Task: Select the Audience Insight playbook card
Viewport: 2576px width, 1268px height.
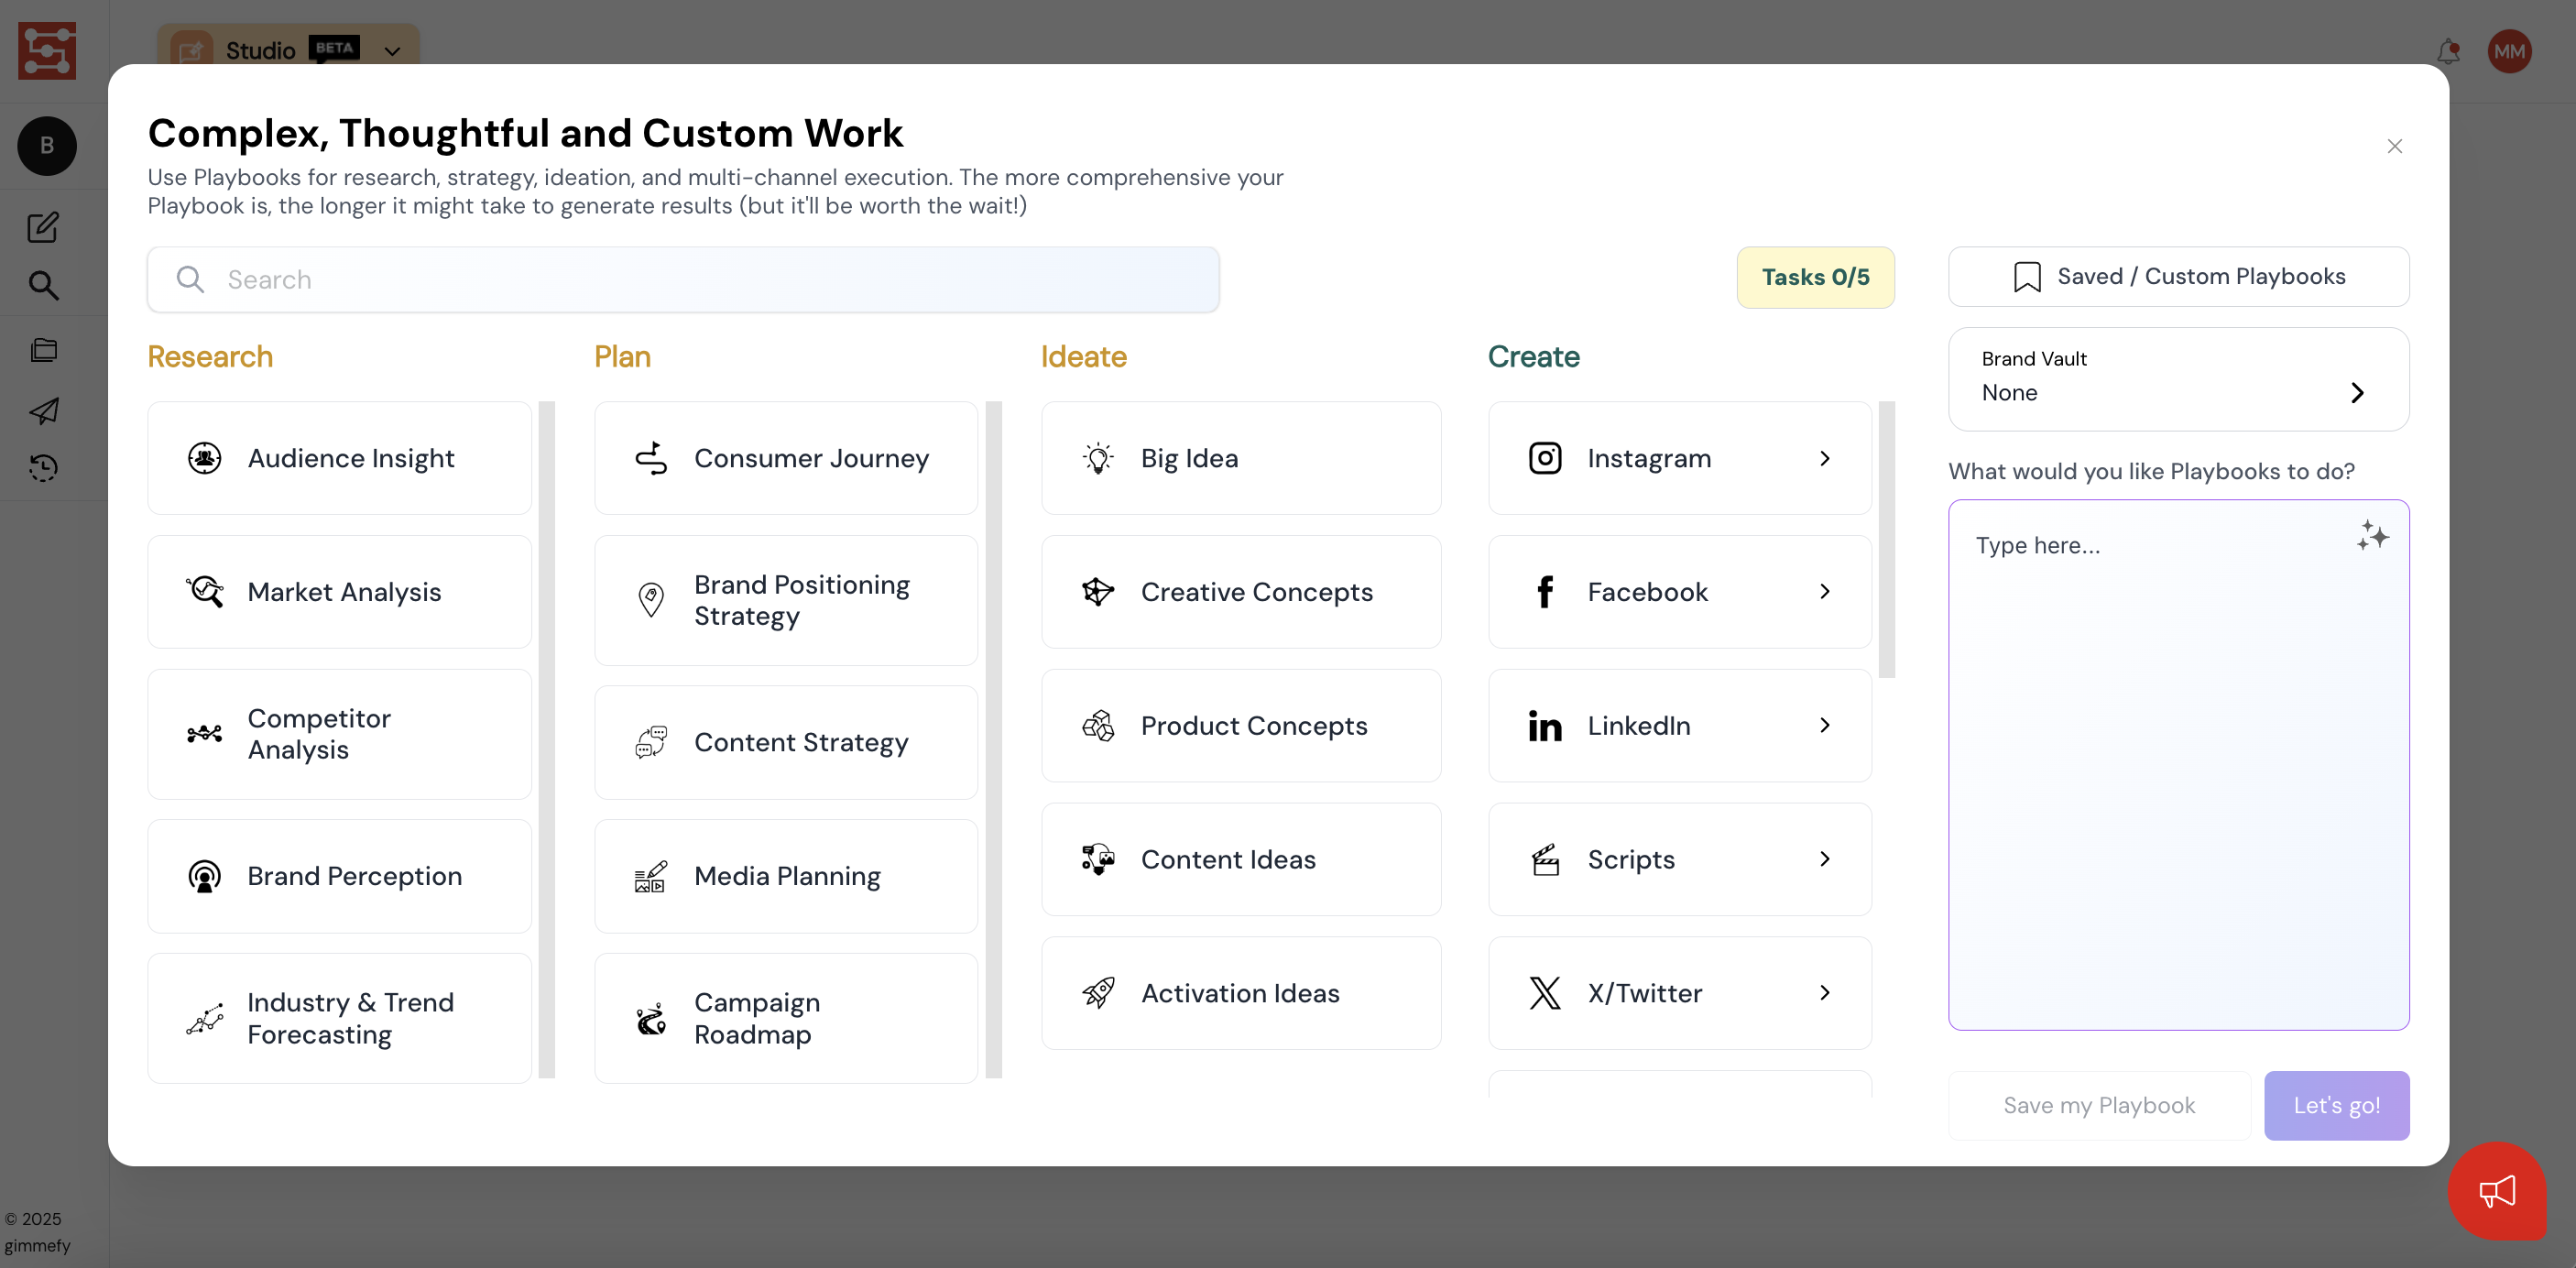Action: [x=339, y=458]
